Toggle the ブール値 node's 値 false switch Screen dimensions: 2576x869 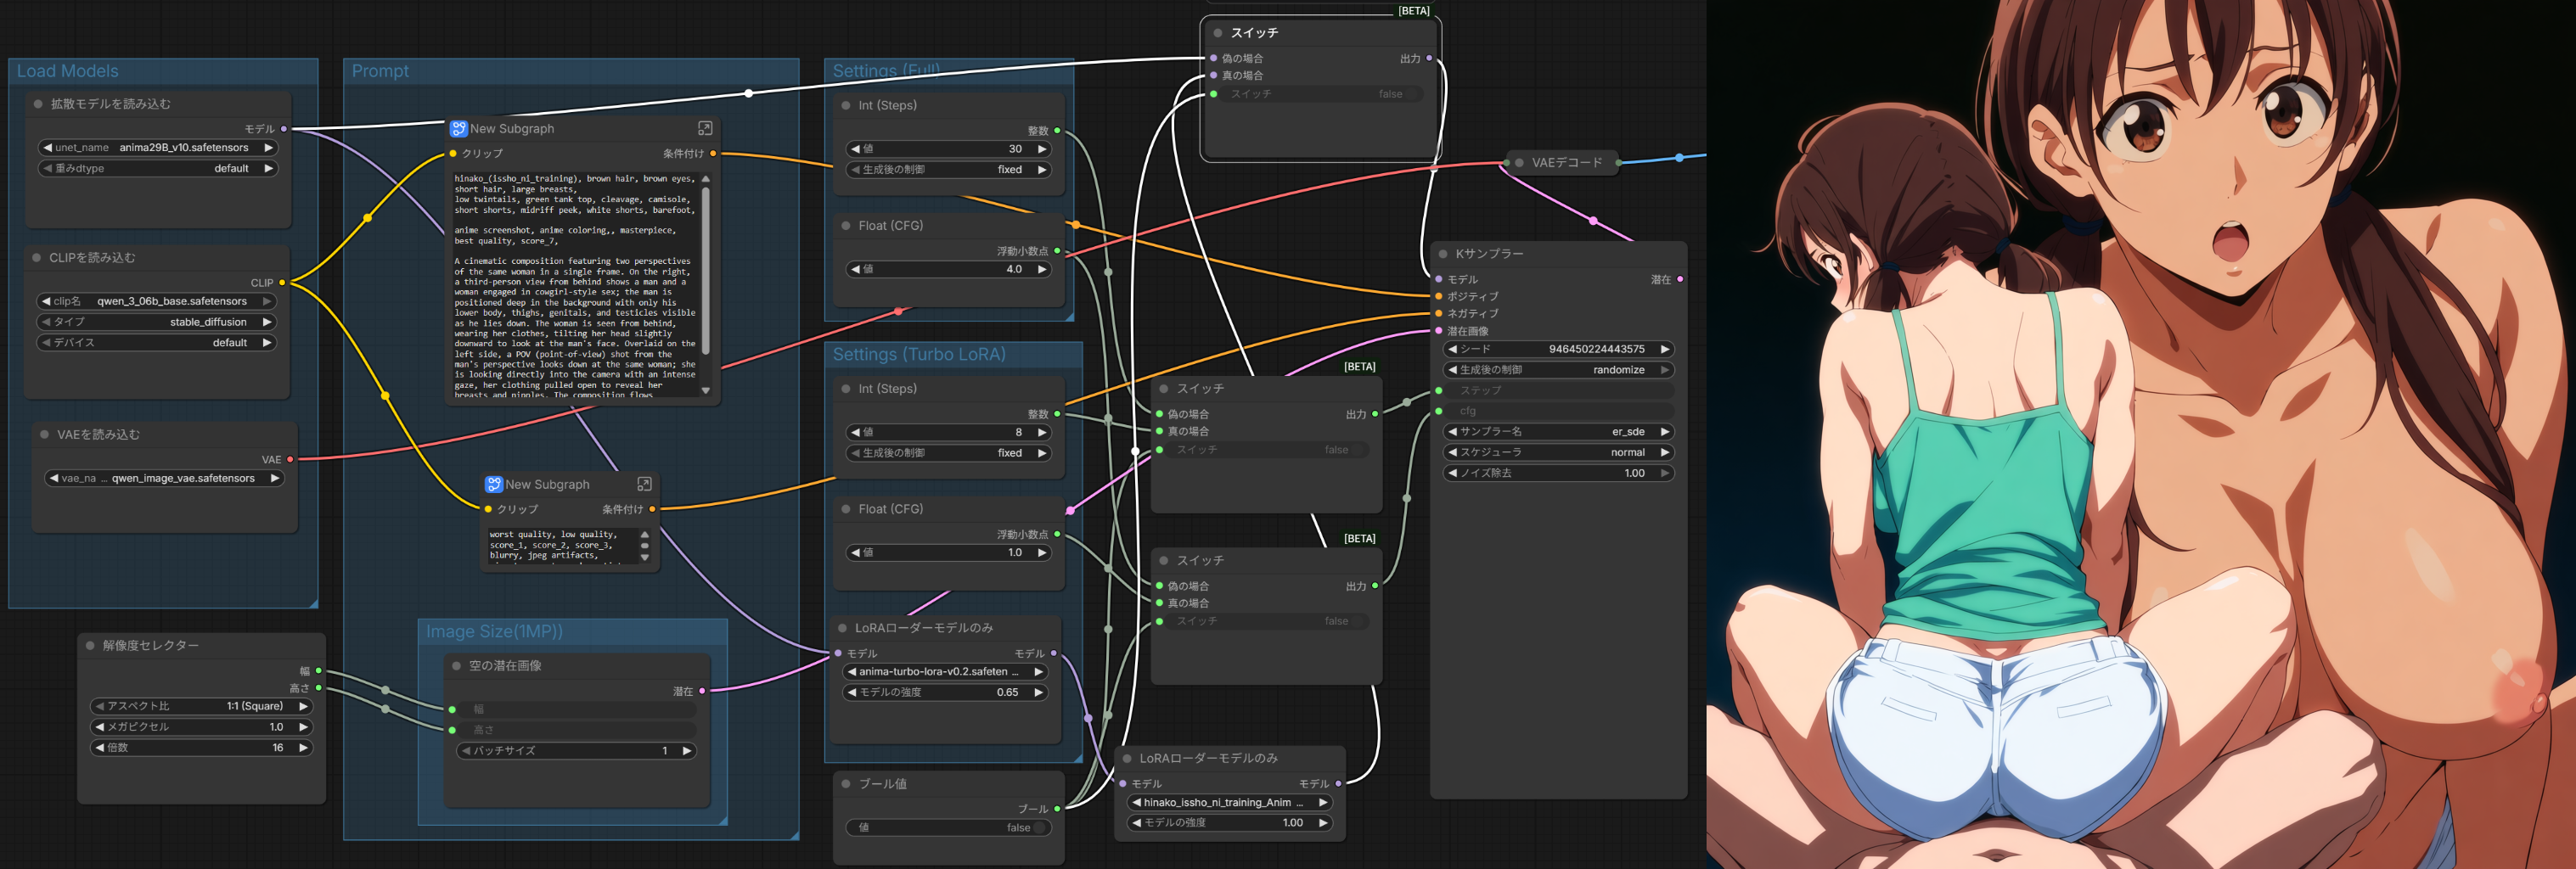949,828
